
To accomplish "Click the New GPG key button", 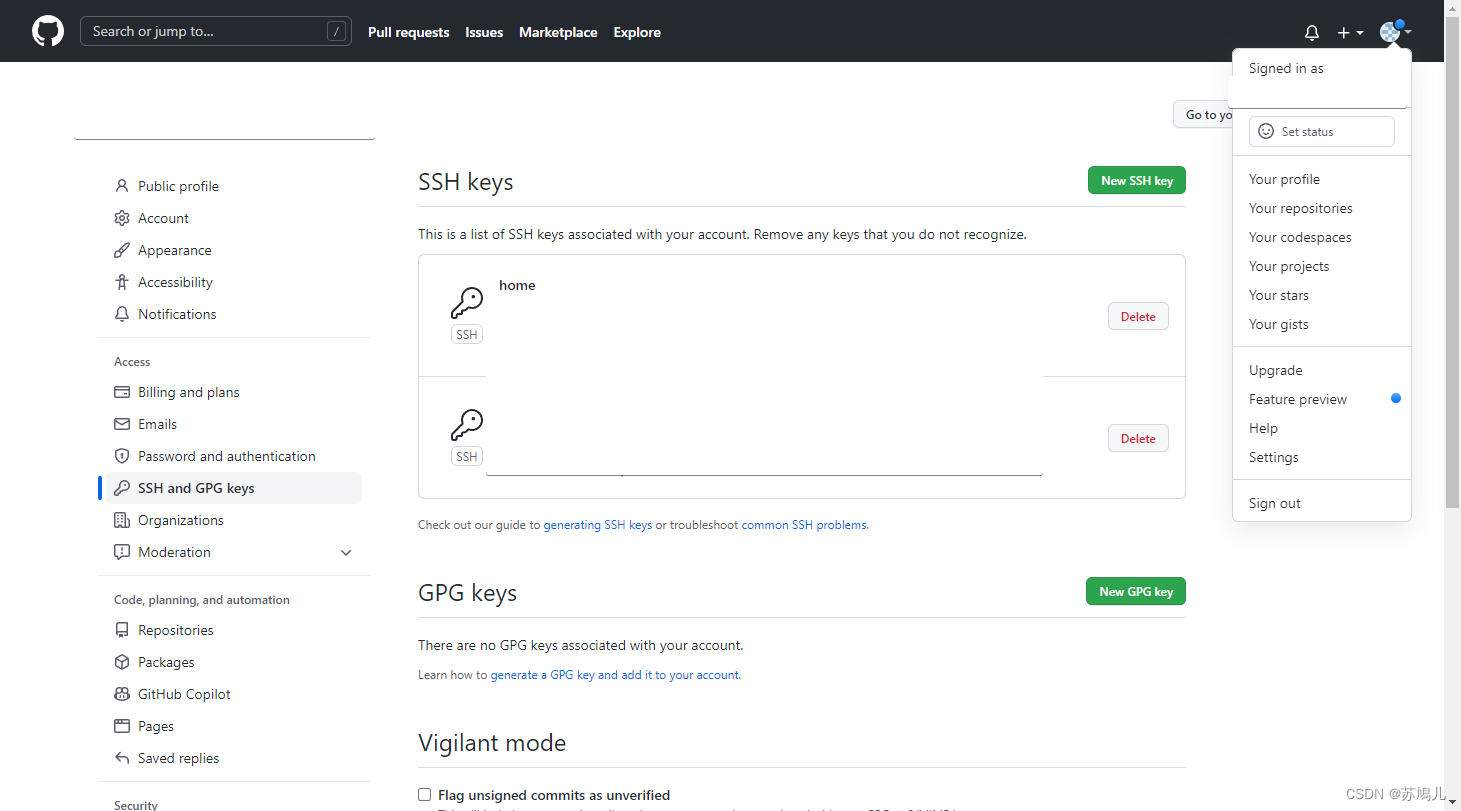I will (1136, 591).
